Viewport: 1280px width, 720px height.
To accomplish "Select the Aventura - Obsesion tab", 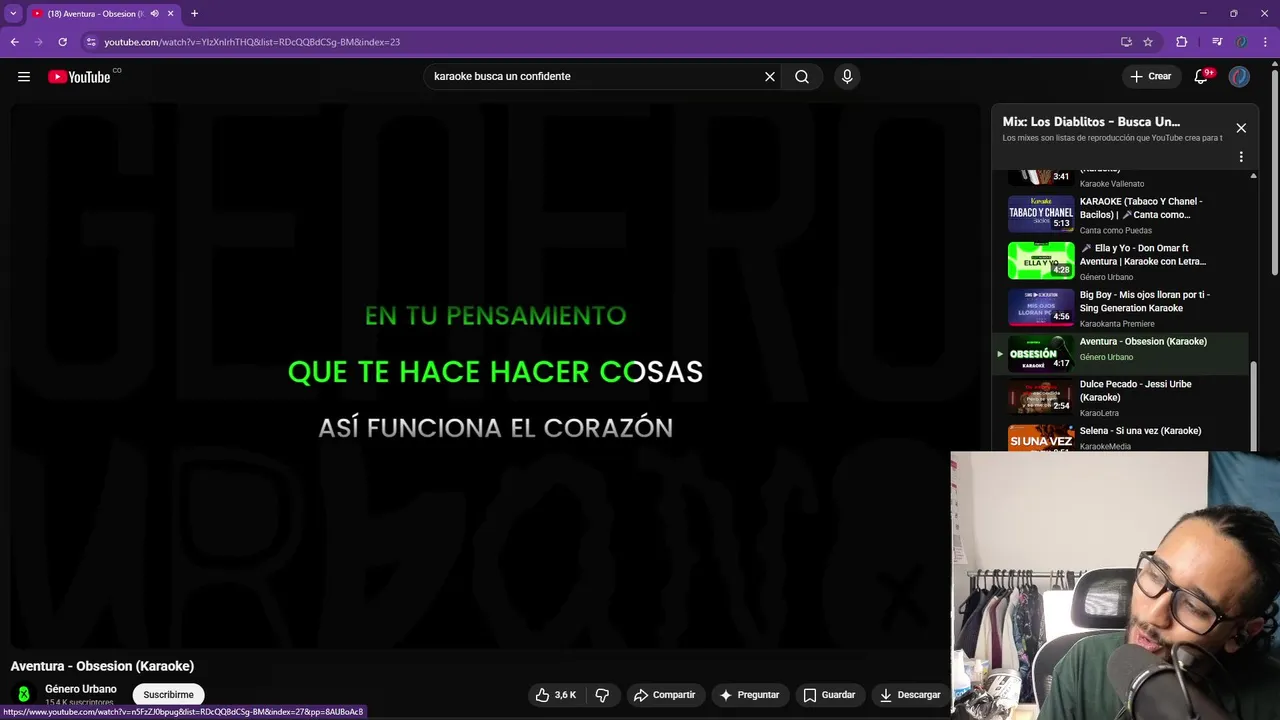I will coord(95,14).
